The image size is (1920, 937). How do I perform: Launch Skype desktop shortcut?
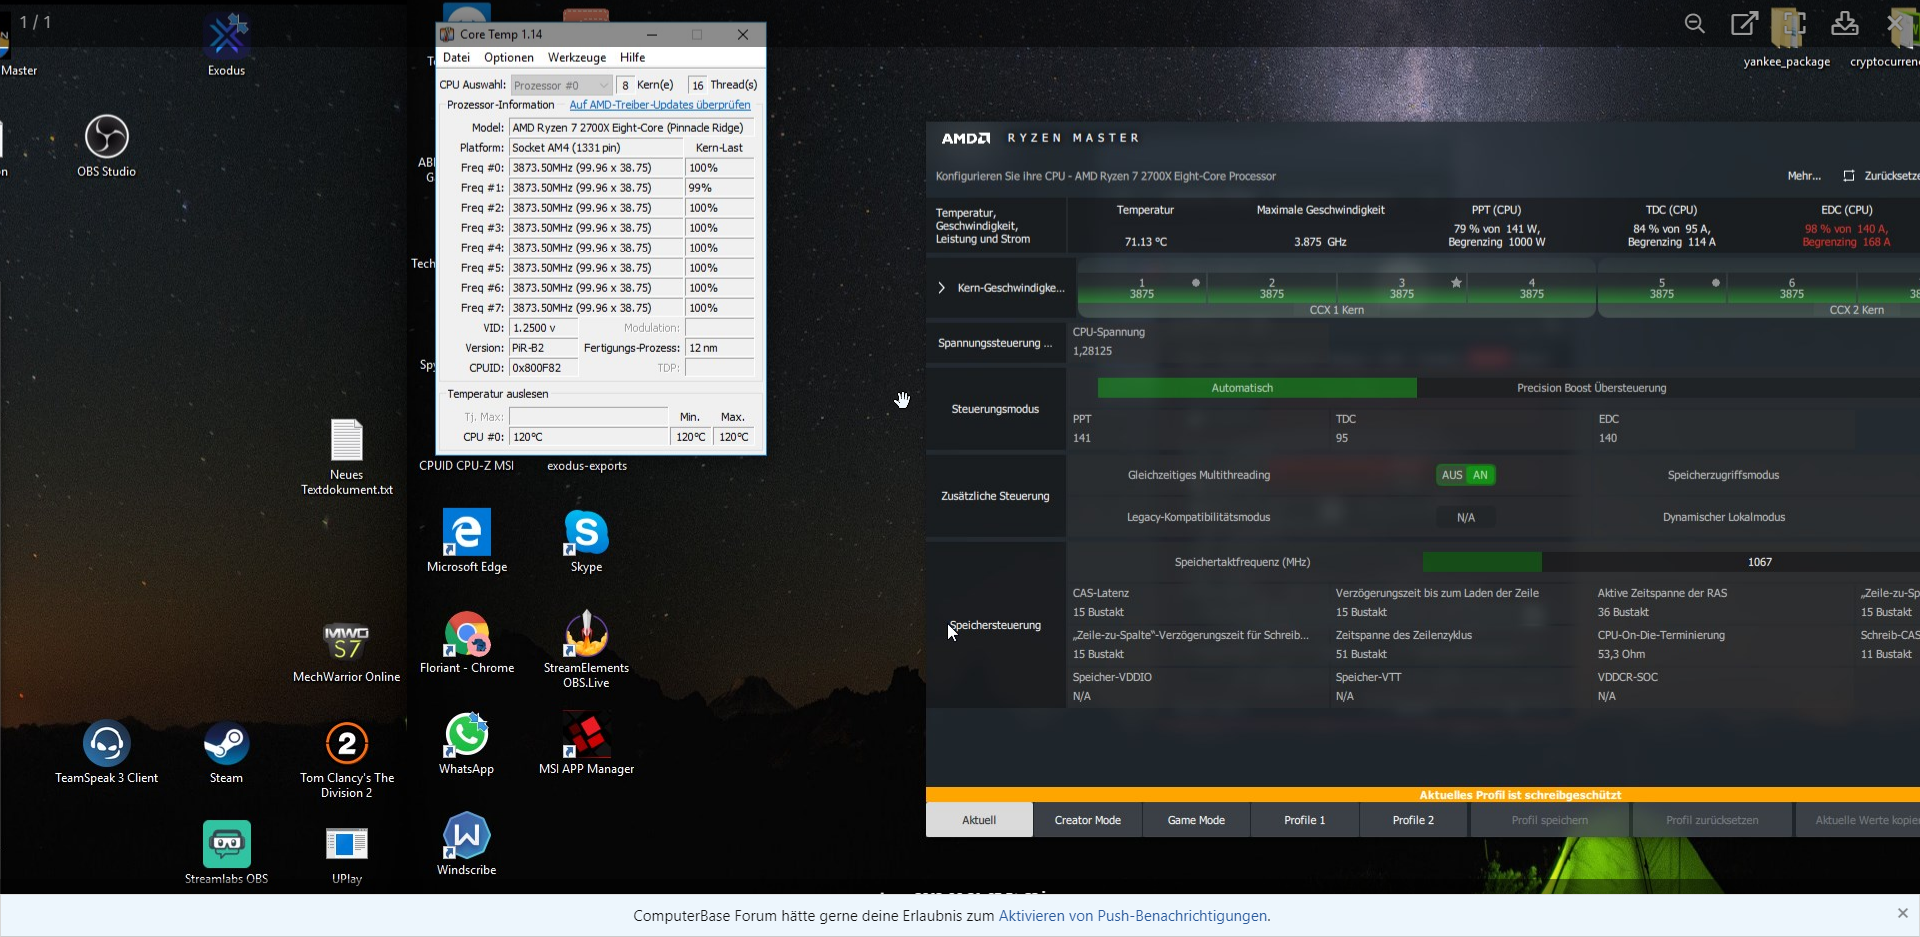[x=586, y=541]
